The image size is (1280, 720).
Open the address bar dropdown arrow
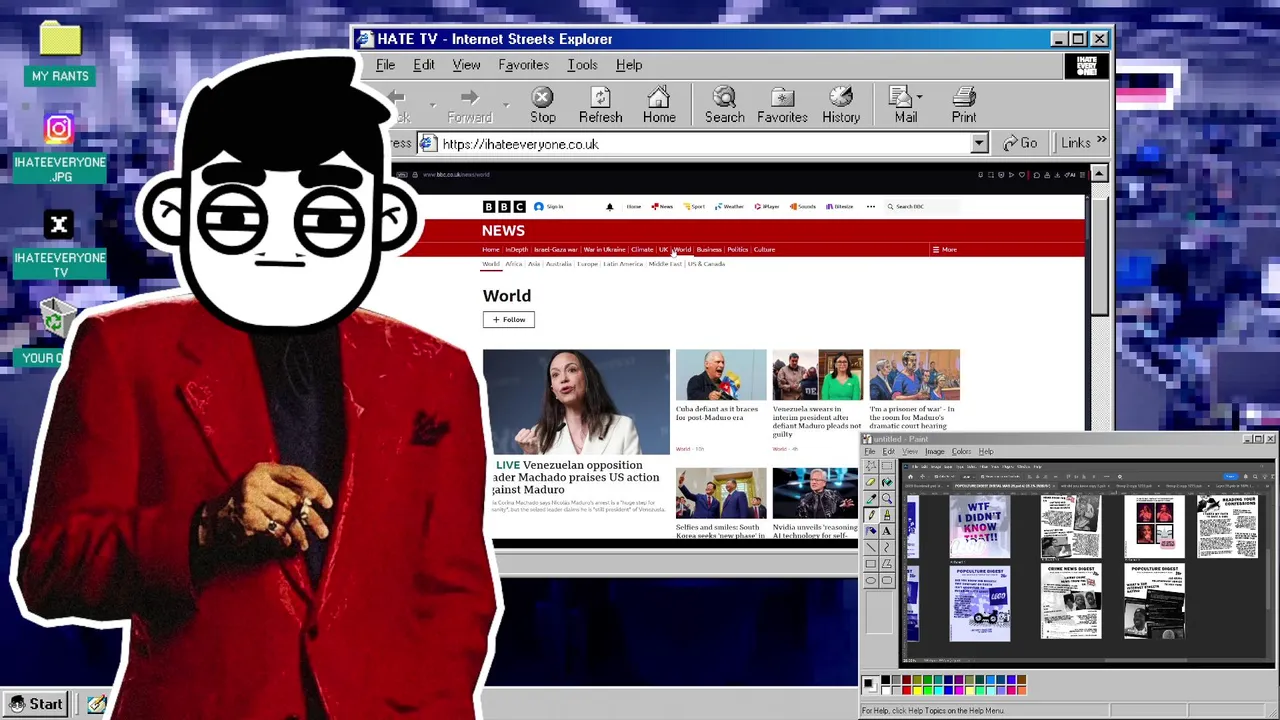(x=979, y=144)
